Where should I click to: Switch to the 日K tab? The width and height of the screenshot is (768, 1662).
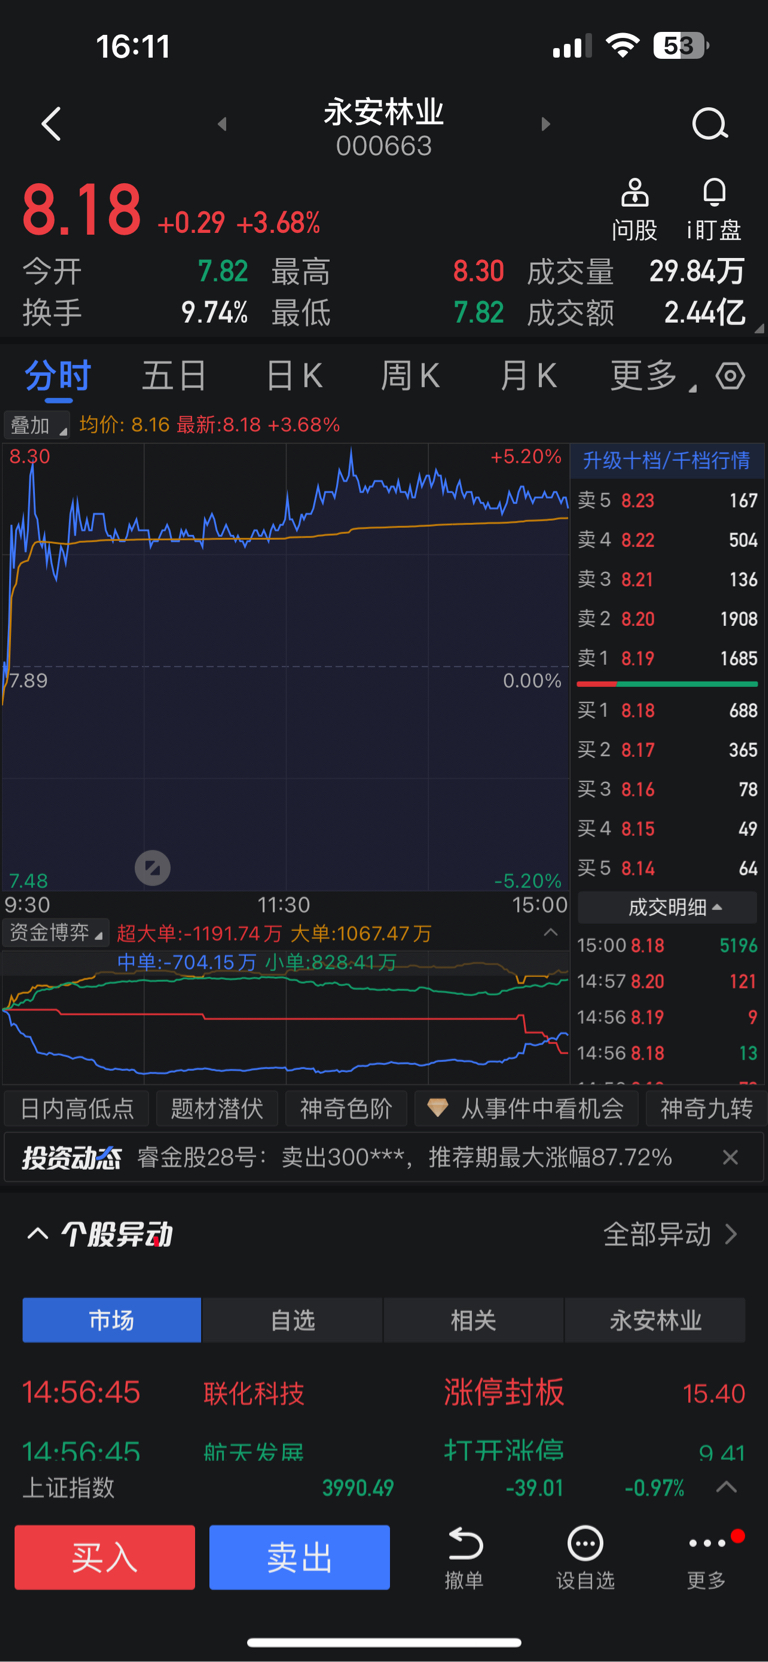(294, 376)
